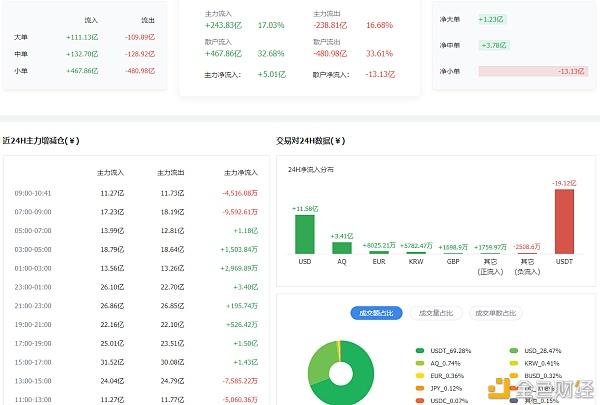Click -9,592.61万 net inflow value
600x405 pixels.
pyautogui.click(x=240, y=212)
